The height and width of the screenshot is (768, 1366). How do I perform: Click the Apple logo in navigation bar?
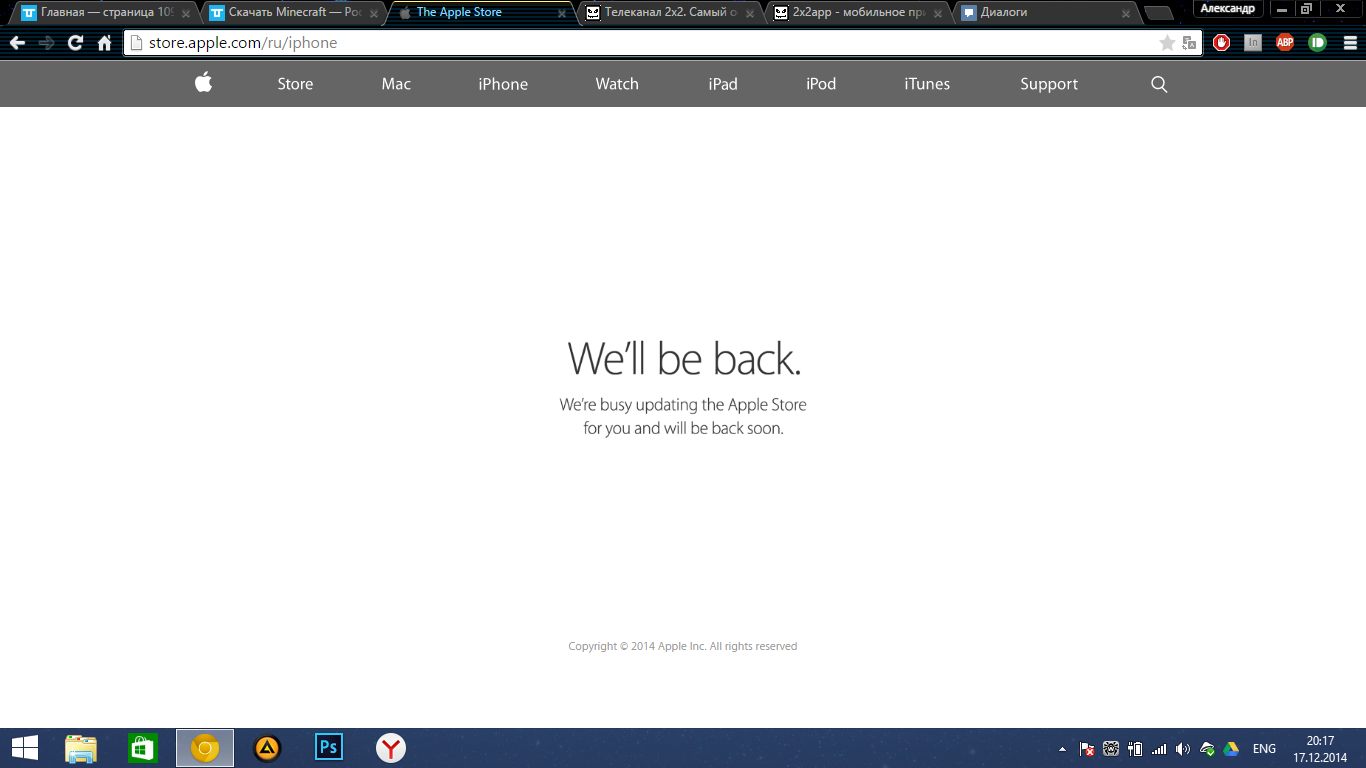click(x=203, y=83)
